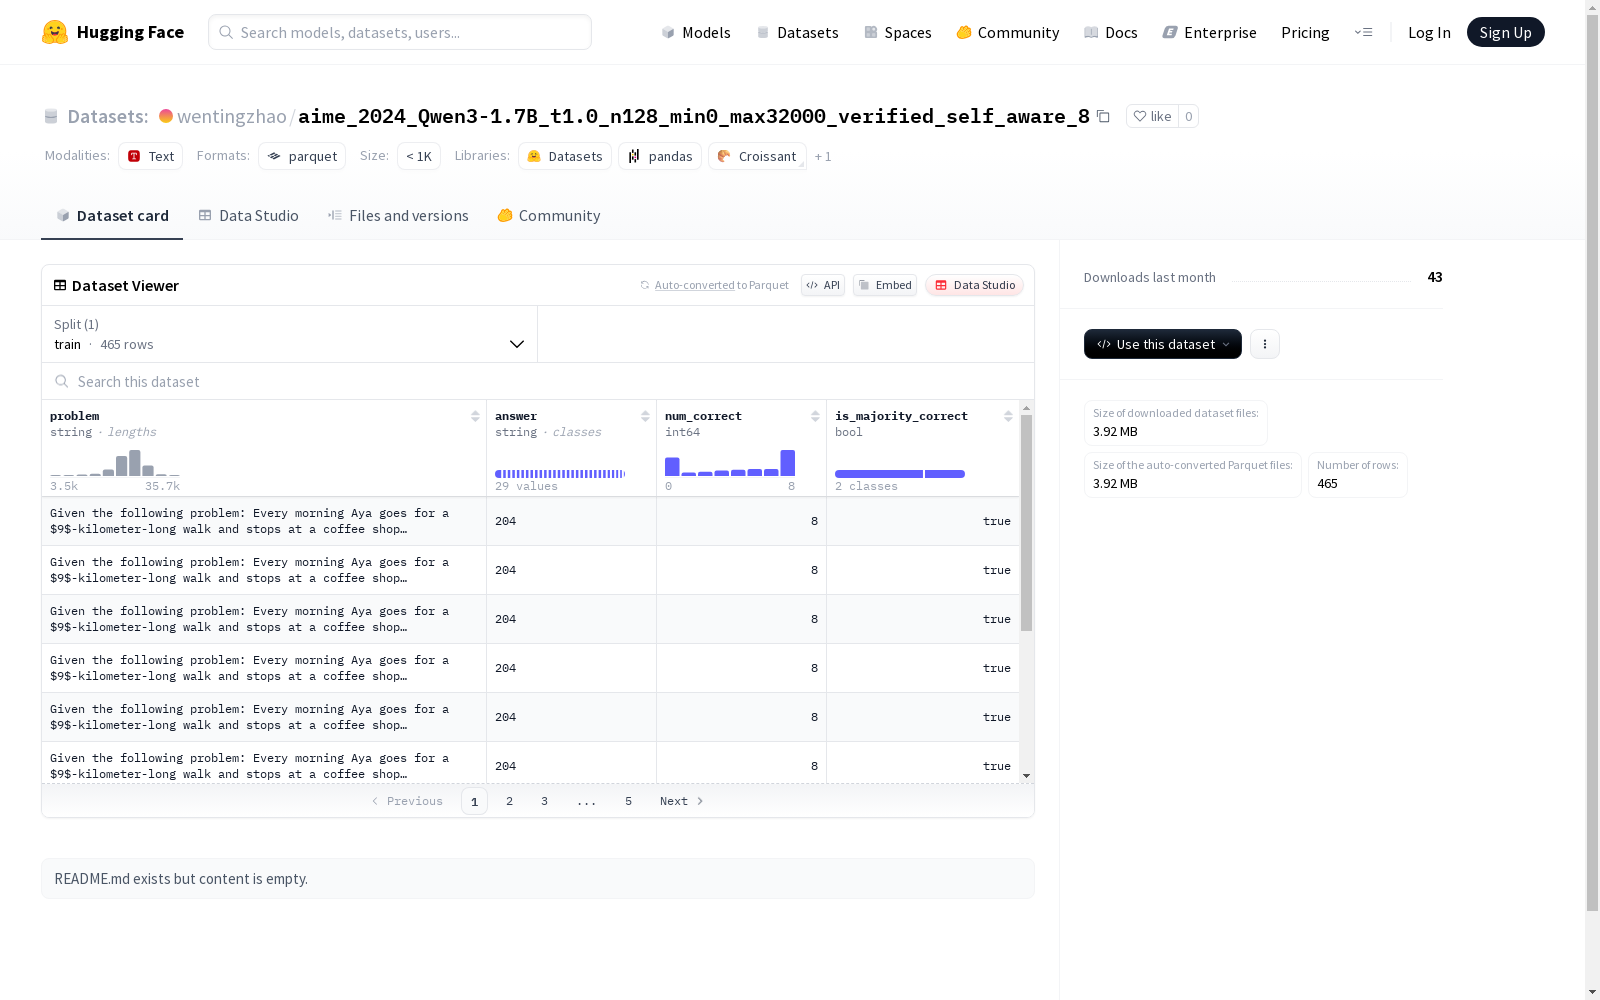The width and height of the screenshot is (1600, 1000).
Task: Show the +1 additional libraries
Action: [823, 156]
